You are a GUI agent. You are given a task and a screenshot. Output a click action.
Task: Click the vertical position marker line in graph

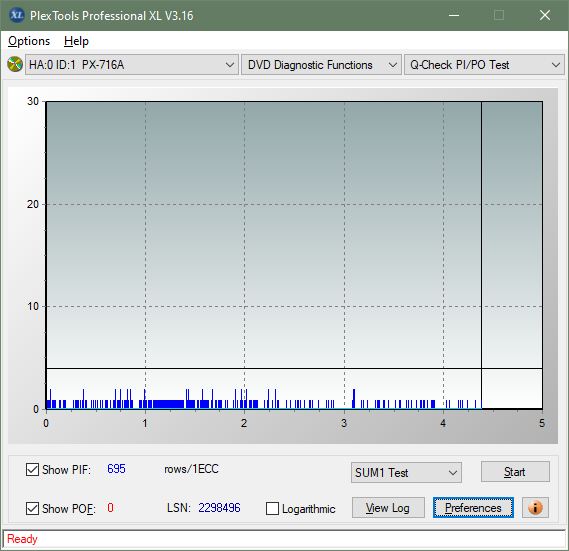(x=481, y=255)
